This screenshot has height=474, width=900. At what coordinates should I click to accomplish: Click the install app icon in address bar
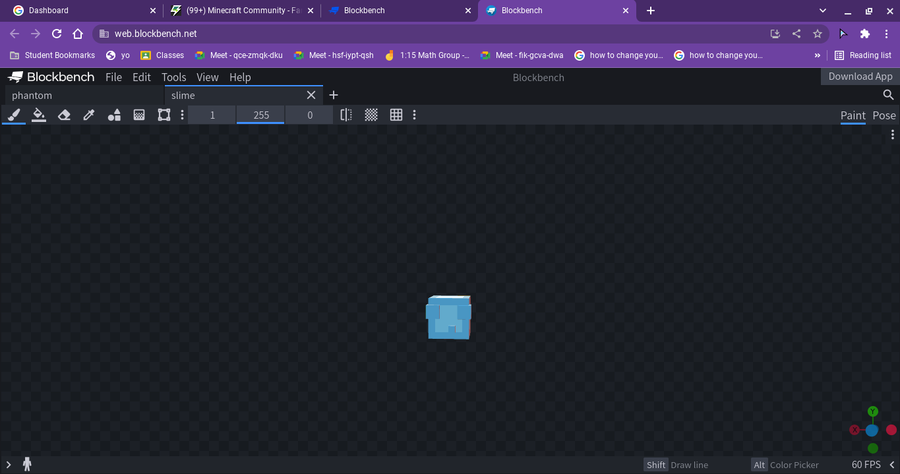pos(775,34)
